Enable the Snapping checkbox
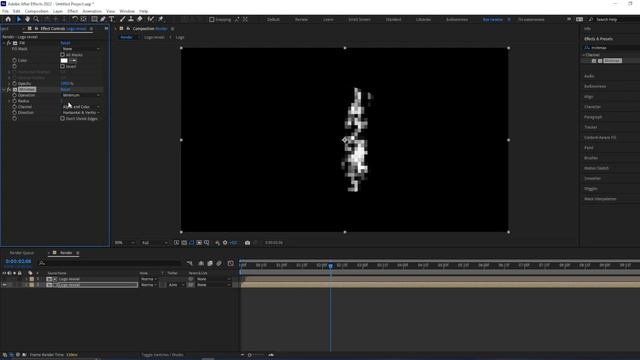 click(x=211, y=20)
